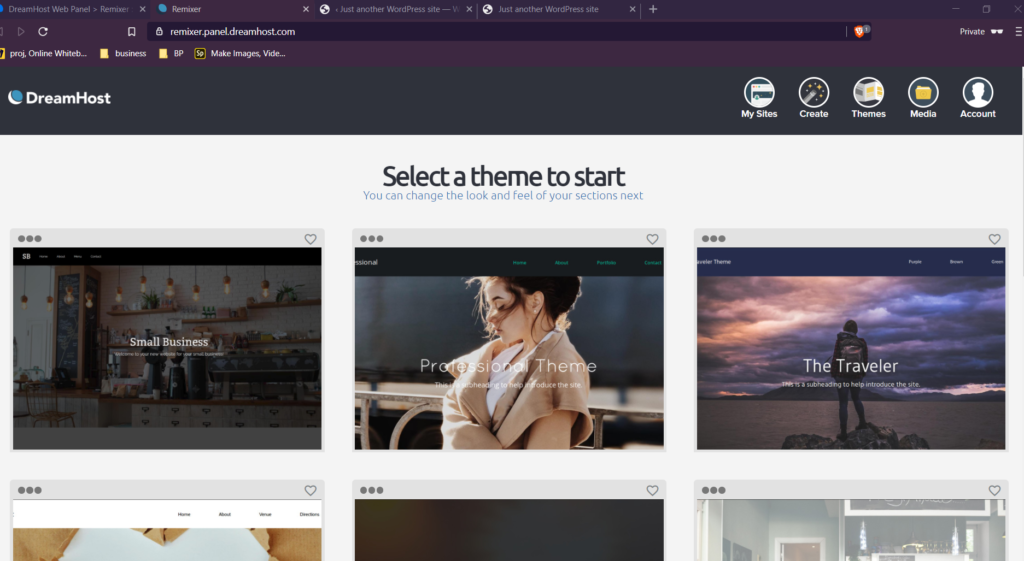Click the change look and feel subtitle
This screenshot has height=561, width=1024.
click(503, 195)
